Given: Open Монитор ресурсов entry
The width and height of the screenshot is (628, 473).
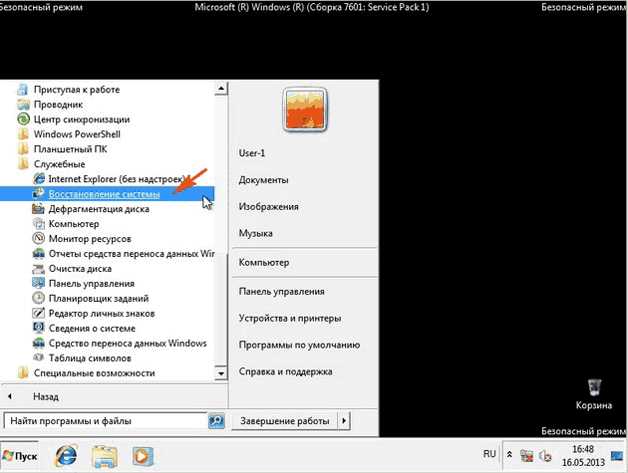Looking at the screenshot, I should click(x=90, y=239).
